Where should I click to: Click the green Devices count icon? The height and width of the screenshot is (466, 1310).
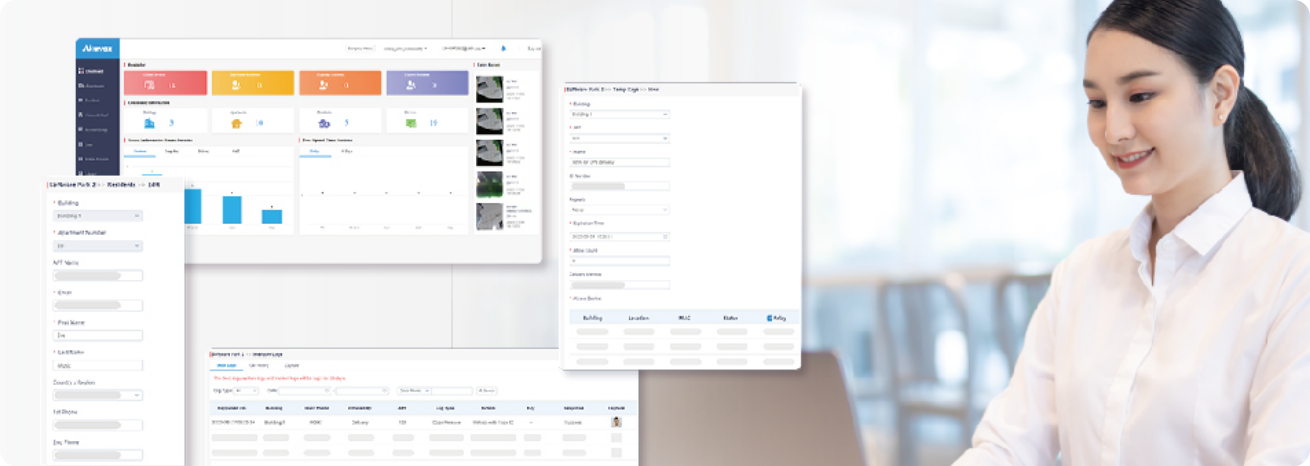pos(410,123)
